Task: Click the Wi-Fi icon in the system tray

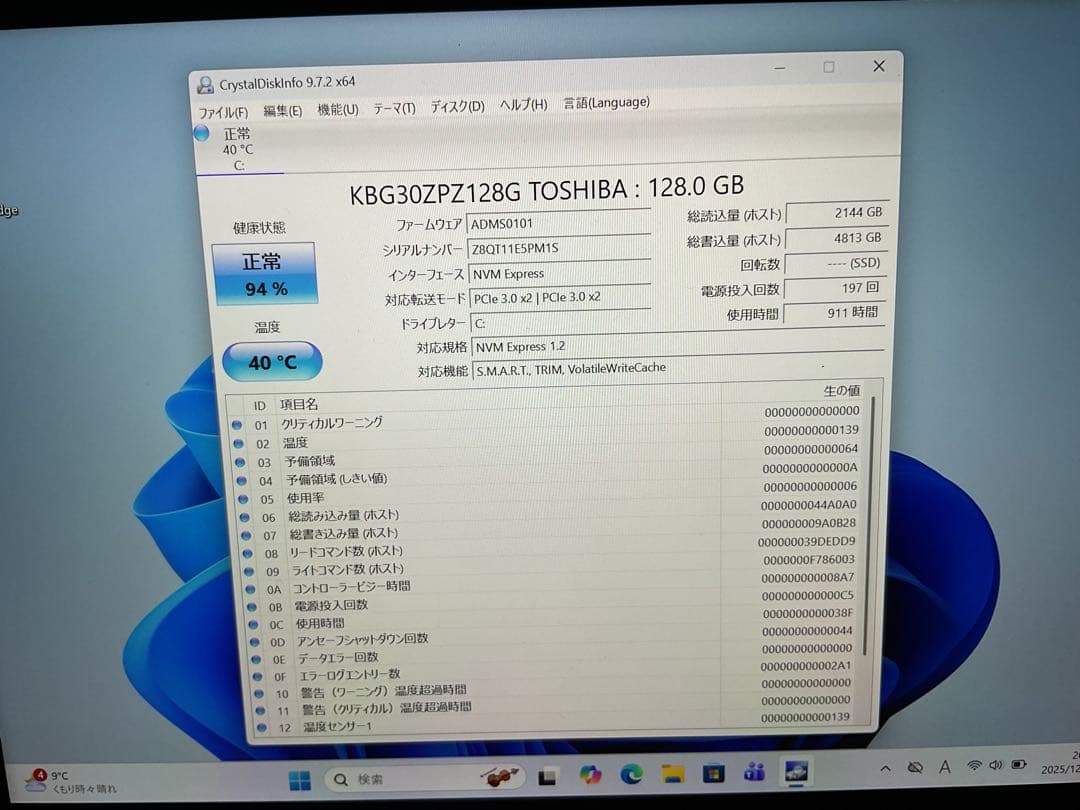Action: pos(973,767)
